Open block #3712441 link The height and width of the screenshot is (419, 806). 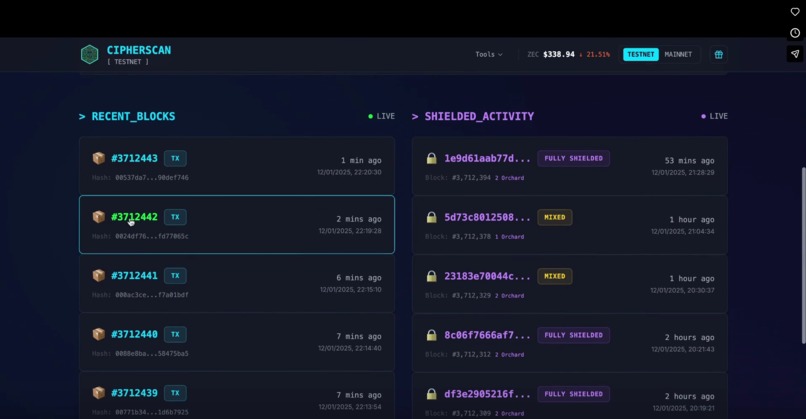point(135,276)
